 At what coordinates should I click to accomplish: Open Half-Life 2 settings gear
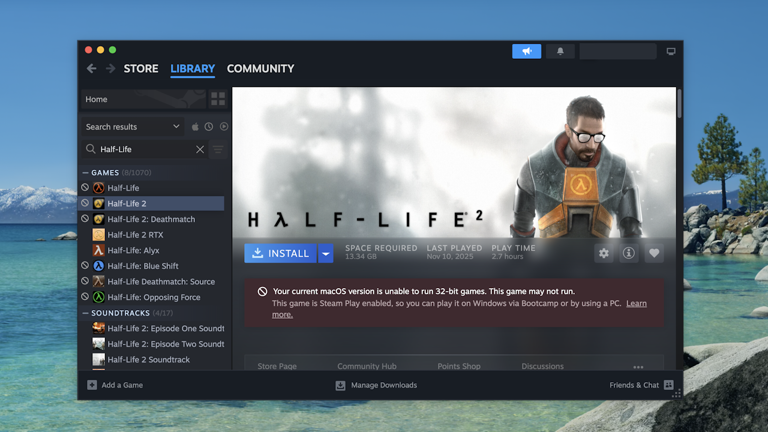(x=603, y=254)
